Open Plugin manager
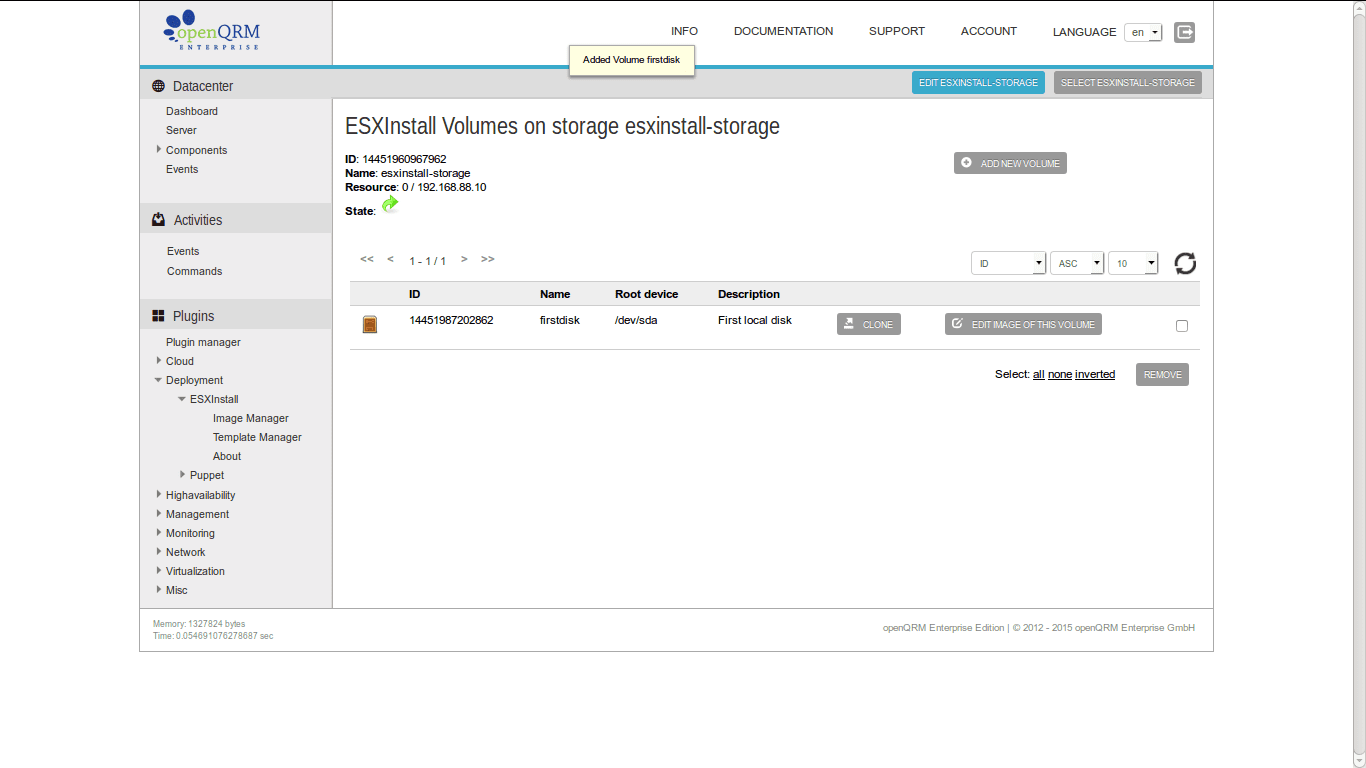The height and width of the screenshot is (768, 1366). point(203,342)
